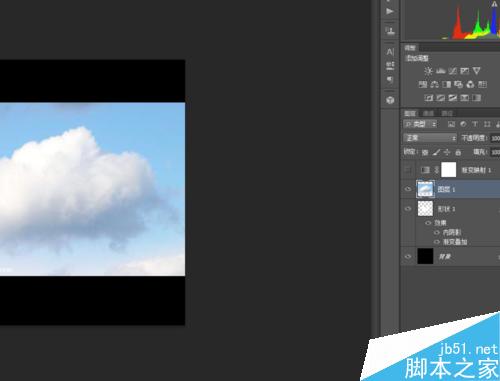
Task: Select the 形状 1 layer thumbnail
Action: [425, 208]
